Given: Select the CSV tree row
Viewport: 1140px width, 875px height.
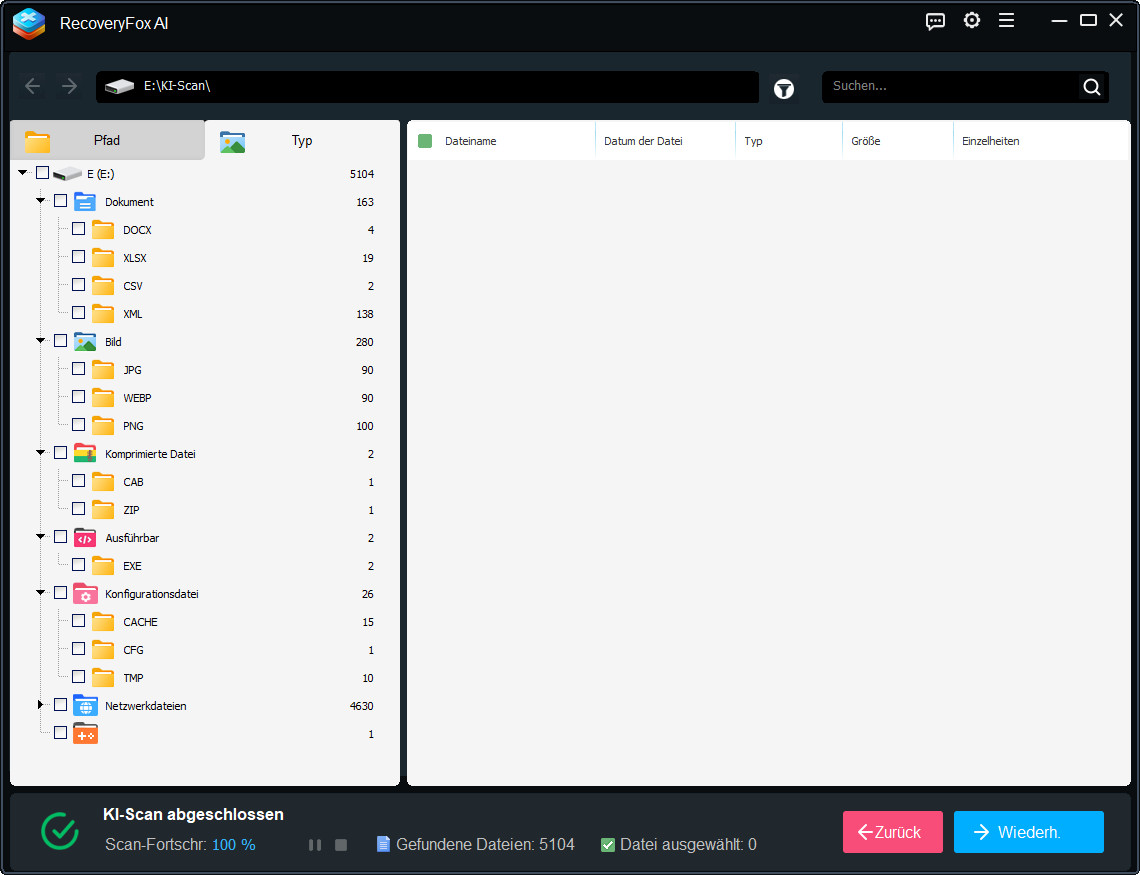Looking at the screenshot, I should (205, 286).
